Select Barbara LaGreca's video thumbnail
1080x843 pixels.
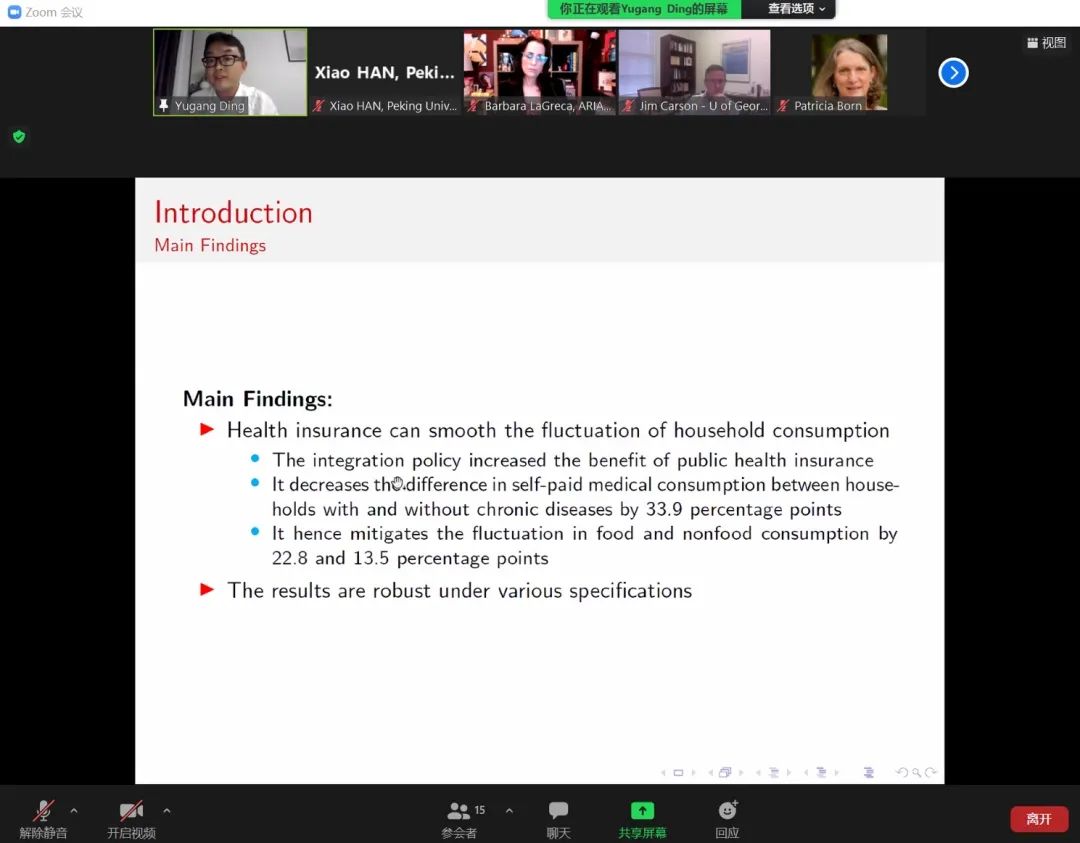[539, 72]
